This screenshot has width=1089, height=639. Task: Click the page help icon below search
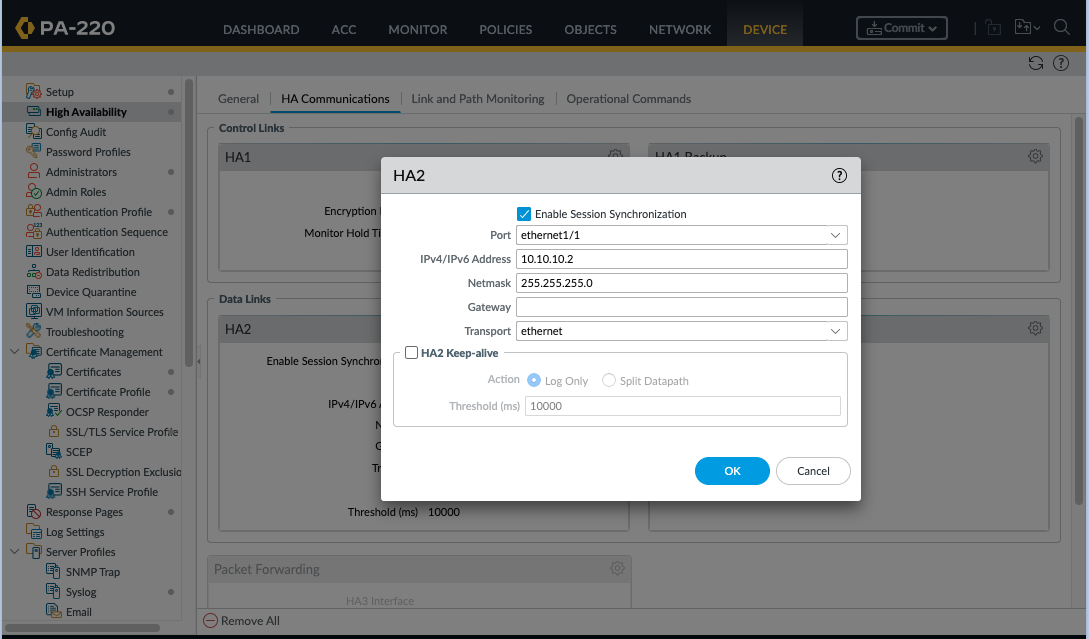[1061, 63]
